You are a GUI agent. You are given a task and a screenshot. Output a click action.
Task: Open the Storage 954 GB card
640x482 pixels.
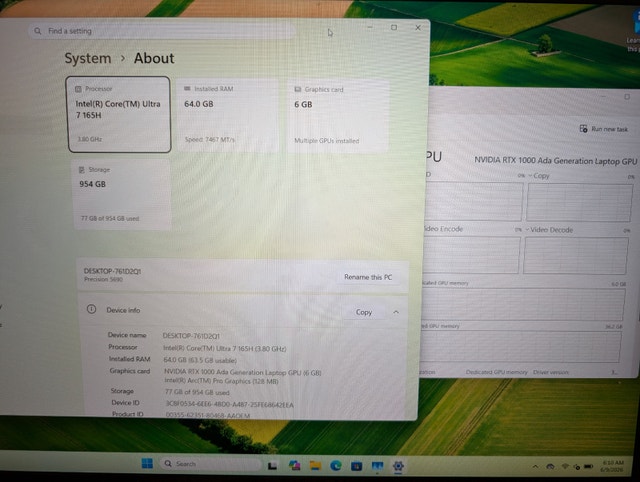[122, 194]
